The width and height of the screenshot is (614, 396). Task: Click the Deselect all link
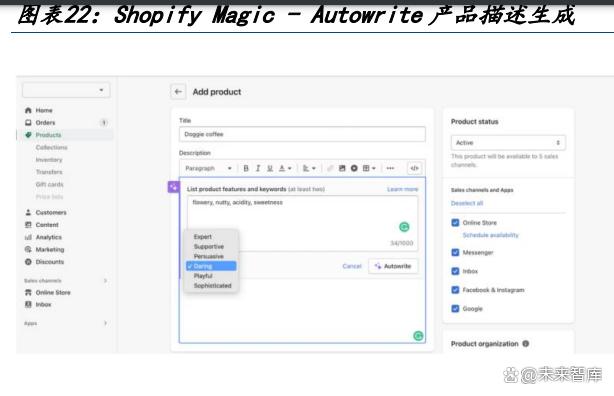467,203
